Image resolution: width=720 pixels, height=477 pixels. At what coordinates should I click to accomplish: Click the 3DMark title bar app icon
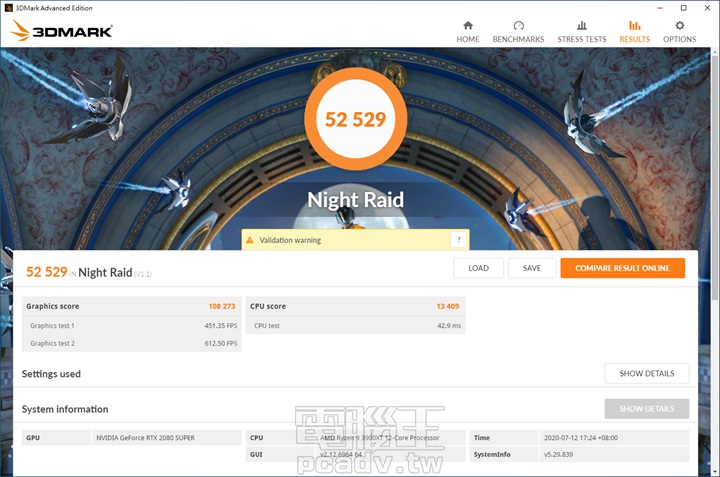pyautogui.click(x=7, y=7)
